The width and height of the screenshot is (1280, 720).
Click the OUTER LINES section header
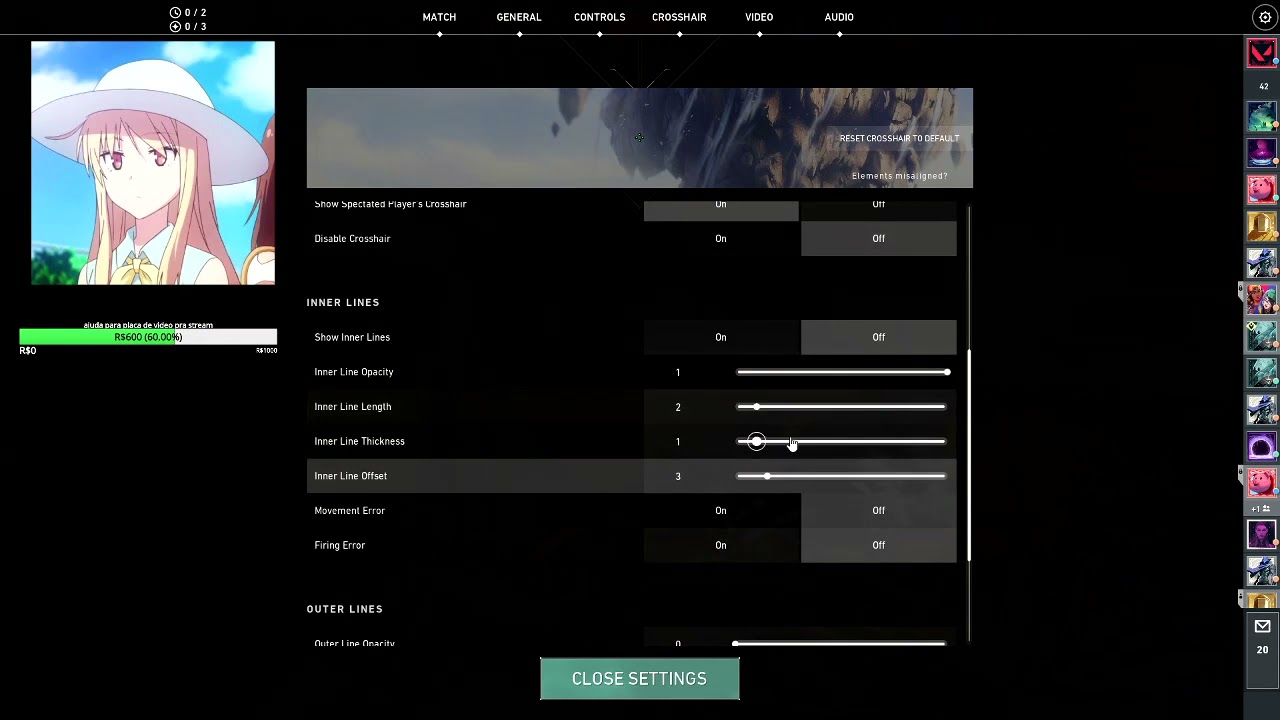(345, 609)
